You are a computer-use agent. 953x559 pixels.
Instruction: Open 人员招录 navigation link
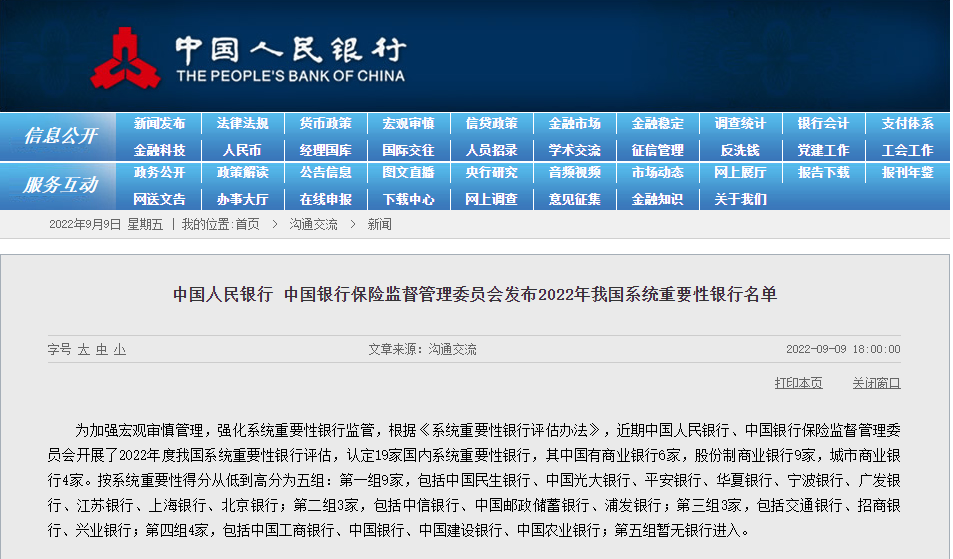[491, 150]
